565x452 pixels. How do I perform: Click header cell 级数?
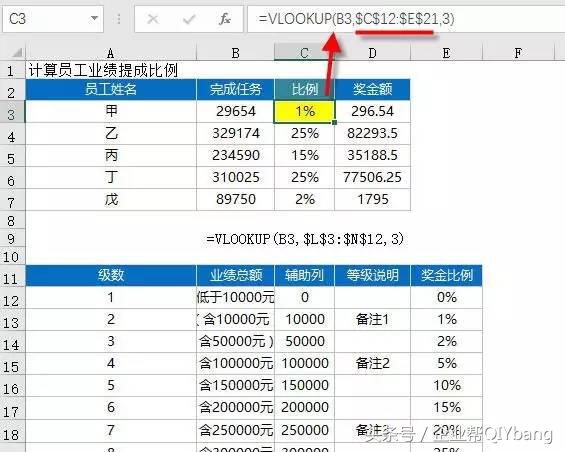click(x=111, y=275)
